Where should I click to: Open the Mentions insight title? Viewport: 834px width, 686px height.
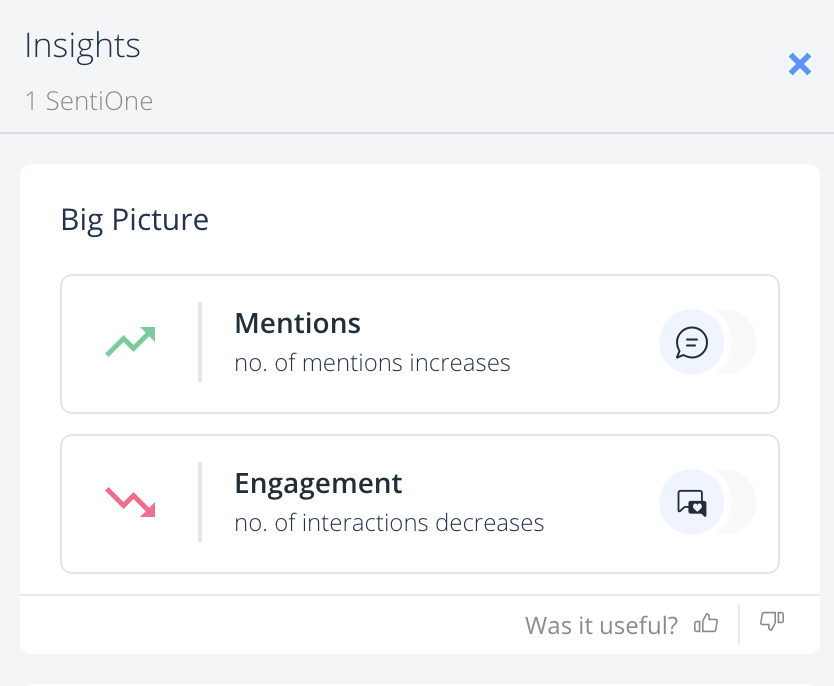(x=297, y=323)
